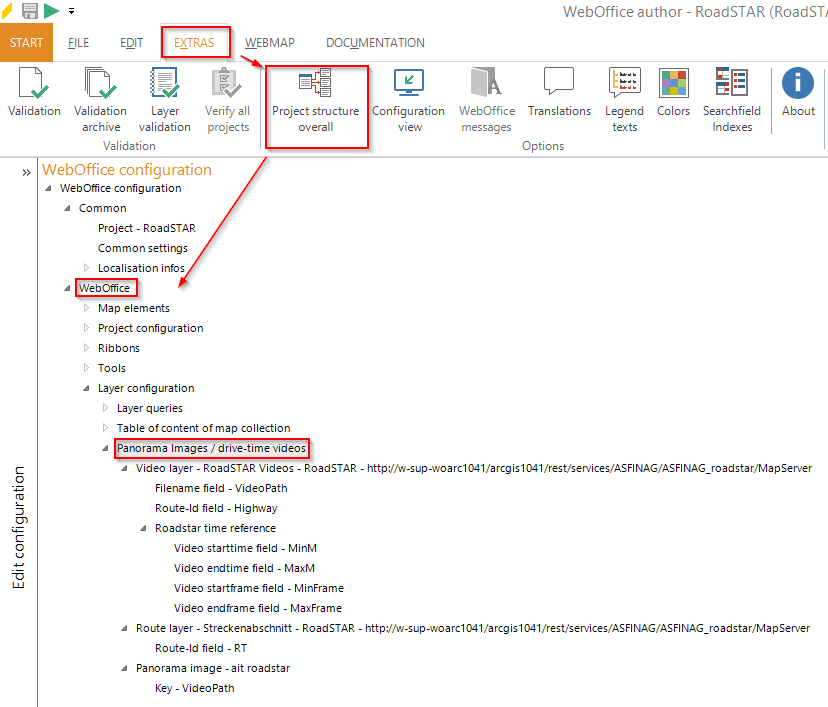Switch to the EXTRAS ribbon tab
This screenshot has width=828, height=707.
coord(196,42)
